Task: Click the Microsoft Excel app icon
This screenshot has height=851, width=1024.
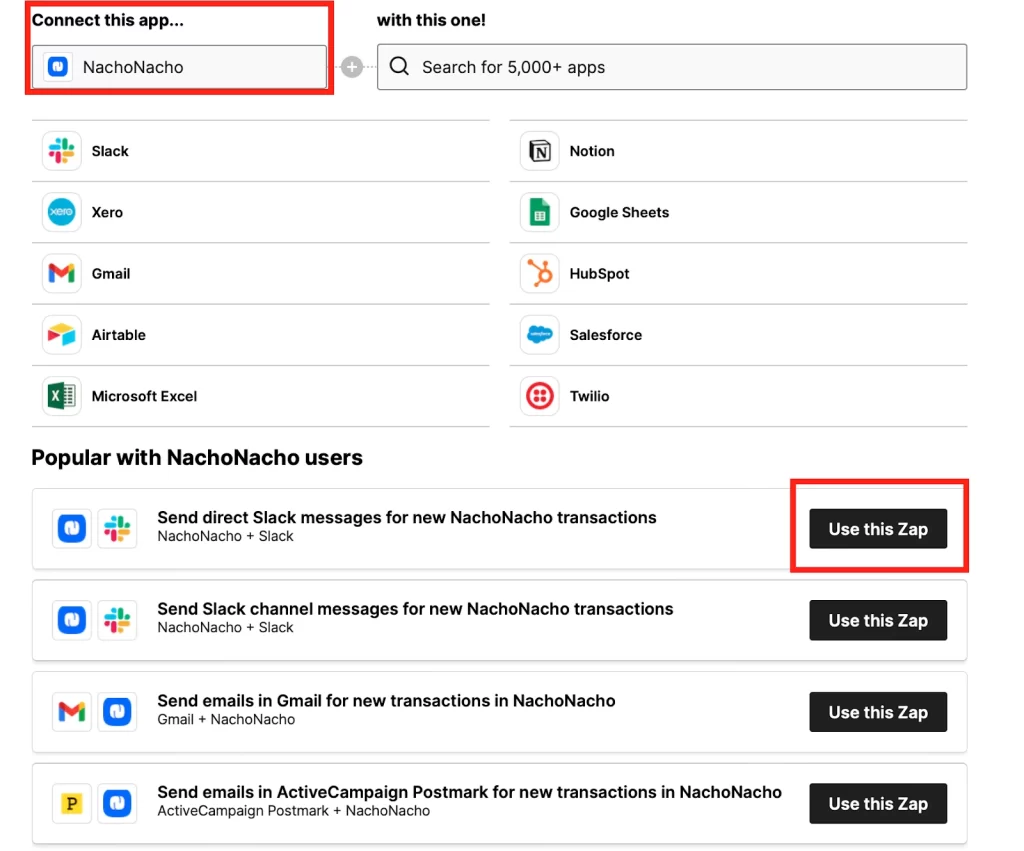Action: pos(61,396)
